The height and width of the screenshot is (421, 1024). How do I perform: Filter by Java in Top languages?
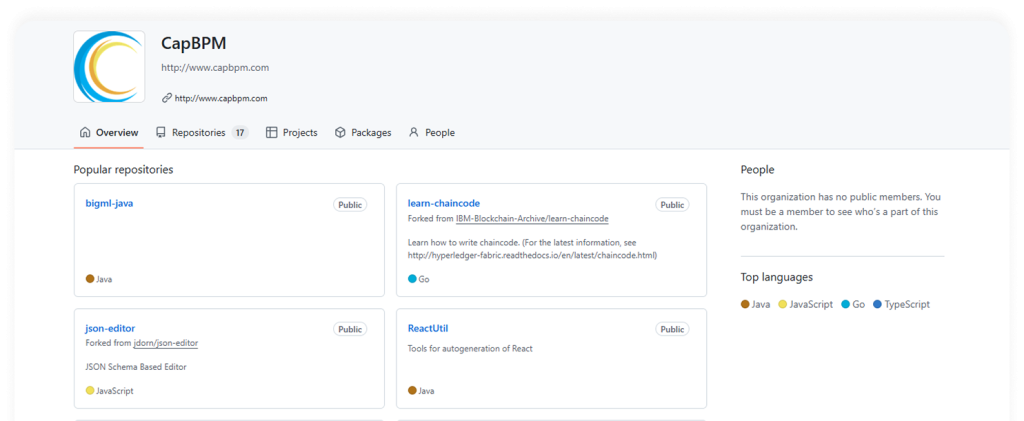tap(756, 304)
